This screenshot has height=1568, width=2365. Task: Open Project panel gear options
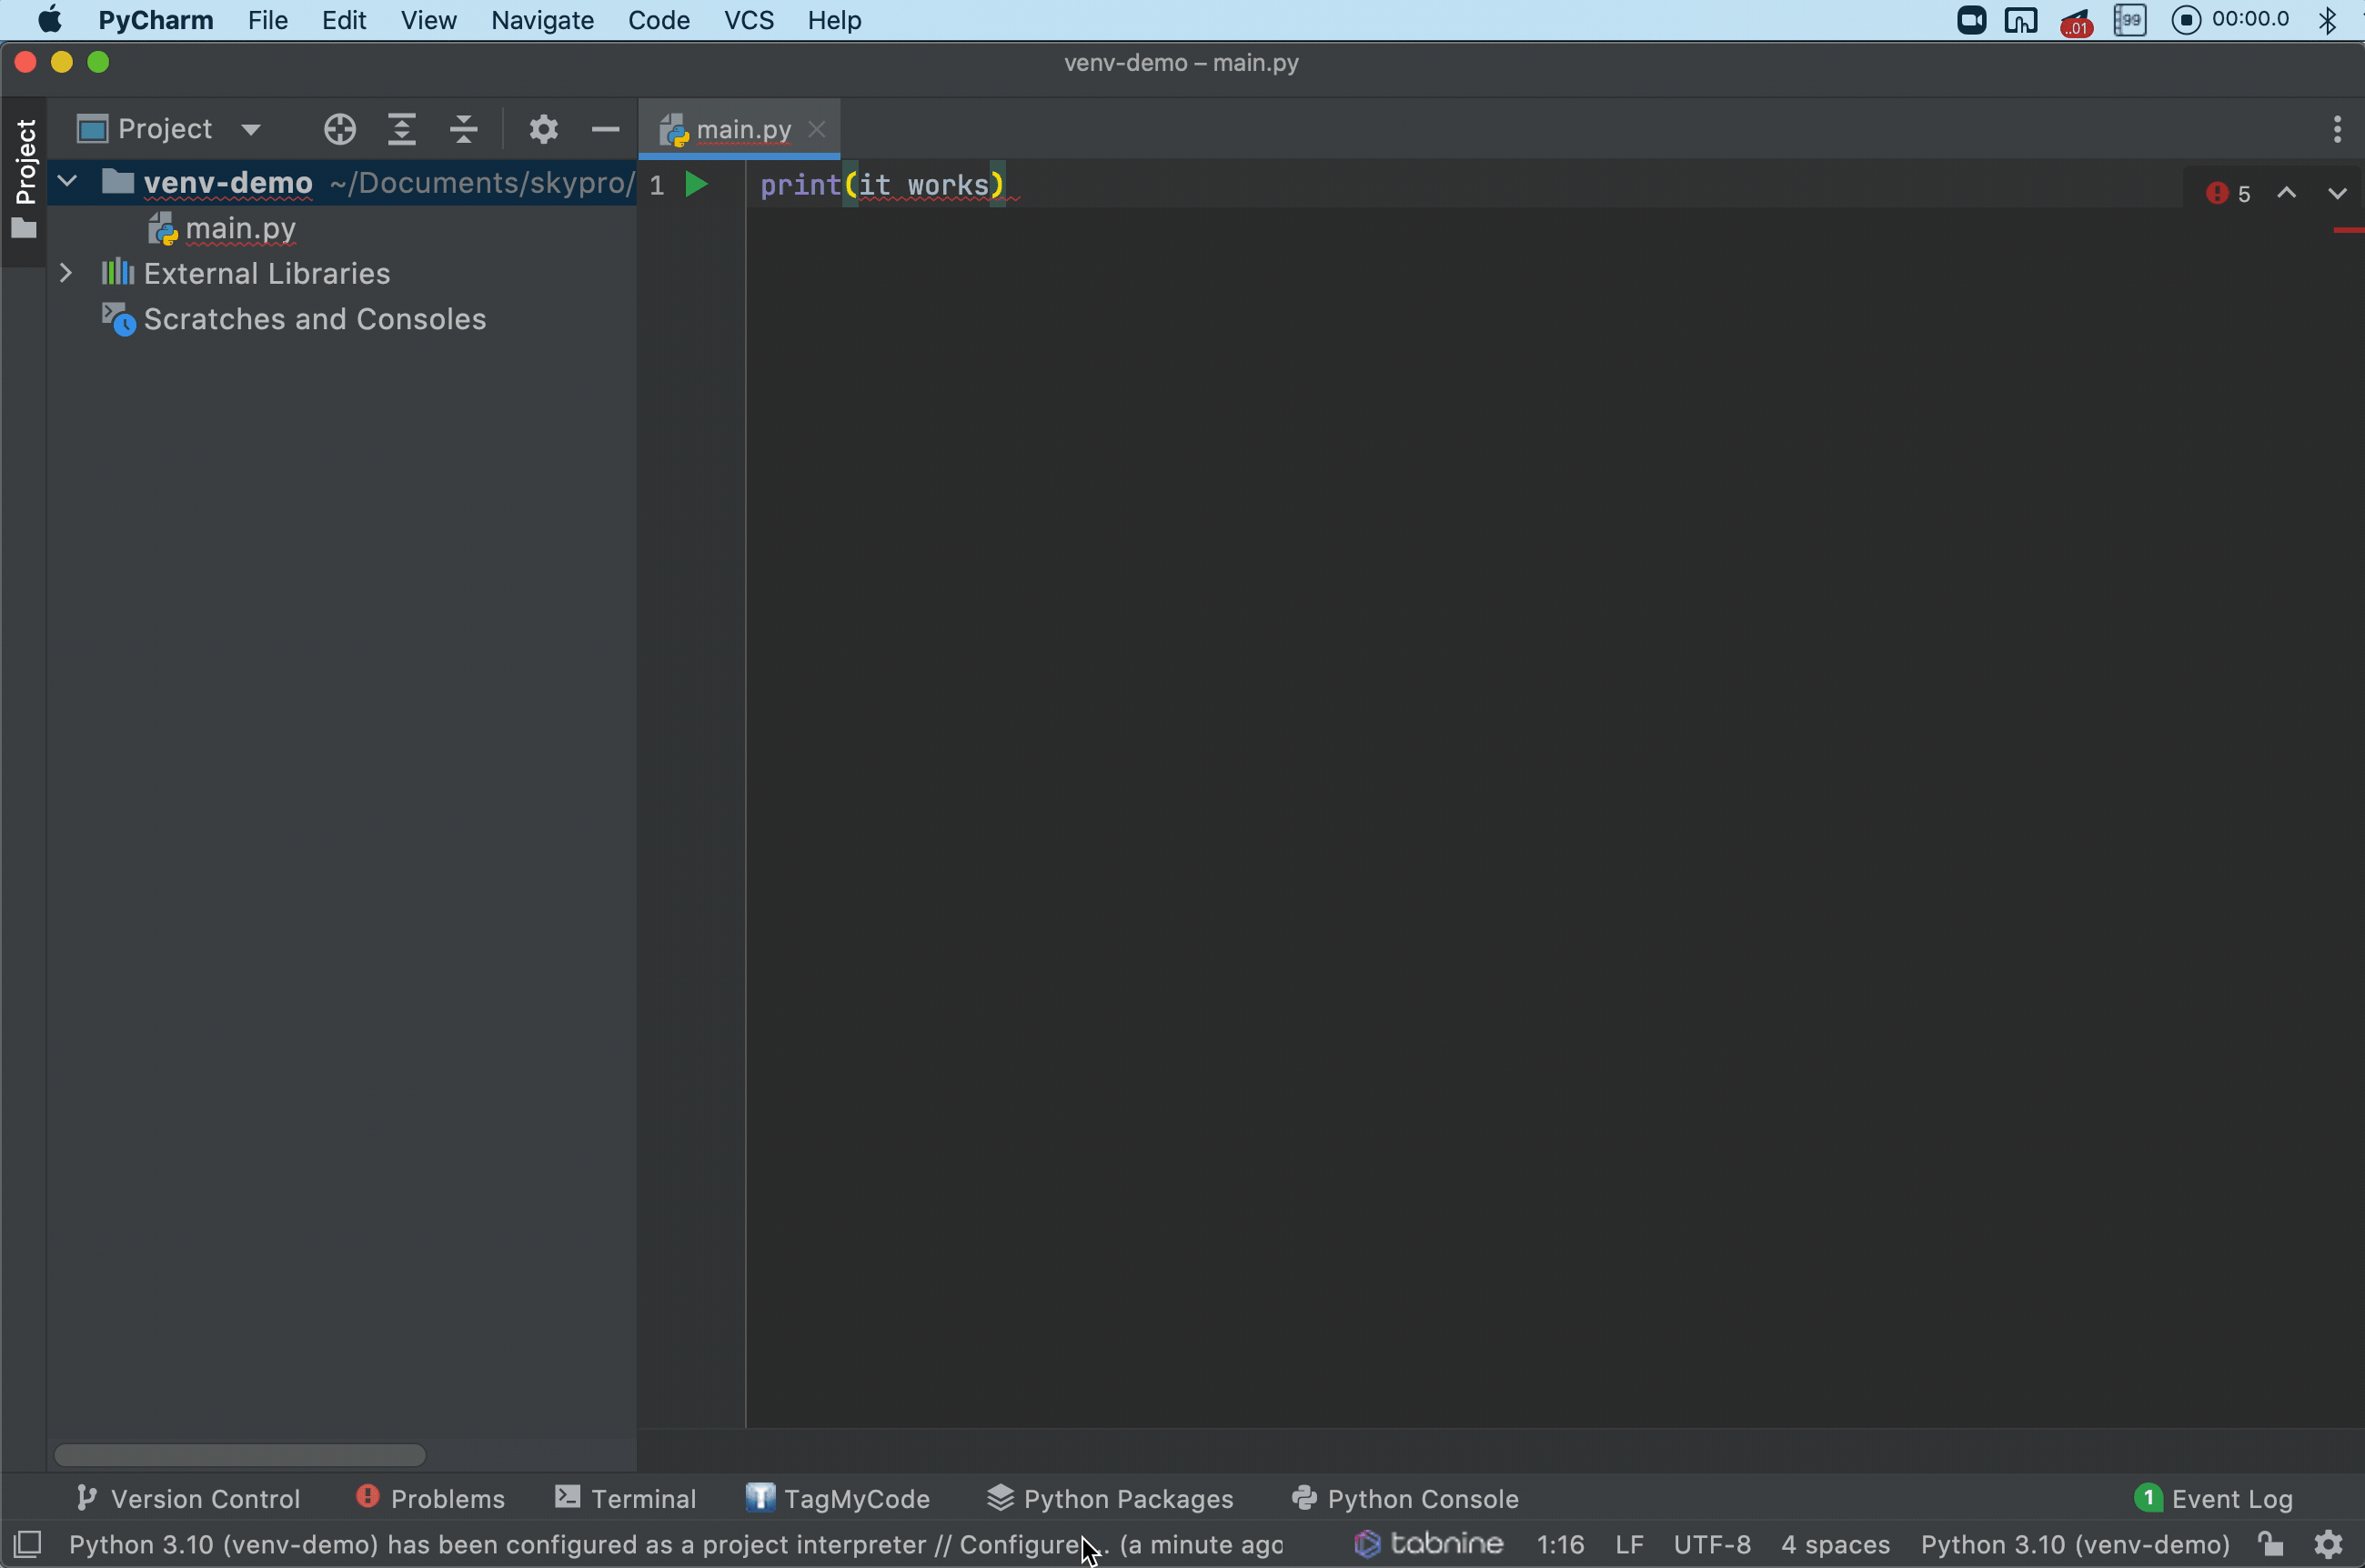pos(543,129)
